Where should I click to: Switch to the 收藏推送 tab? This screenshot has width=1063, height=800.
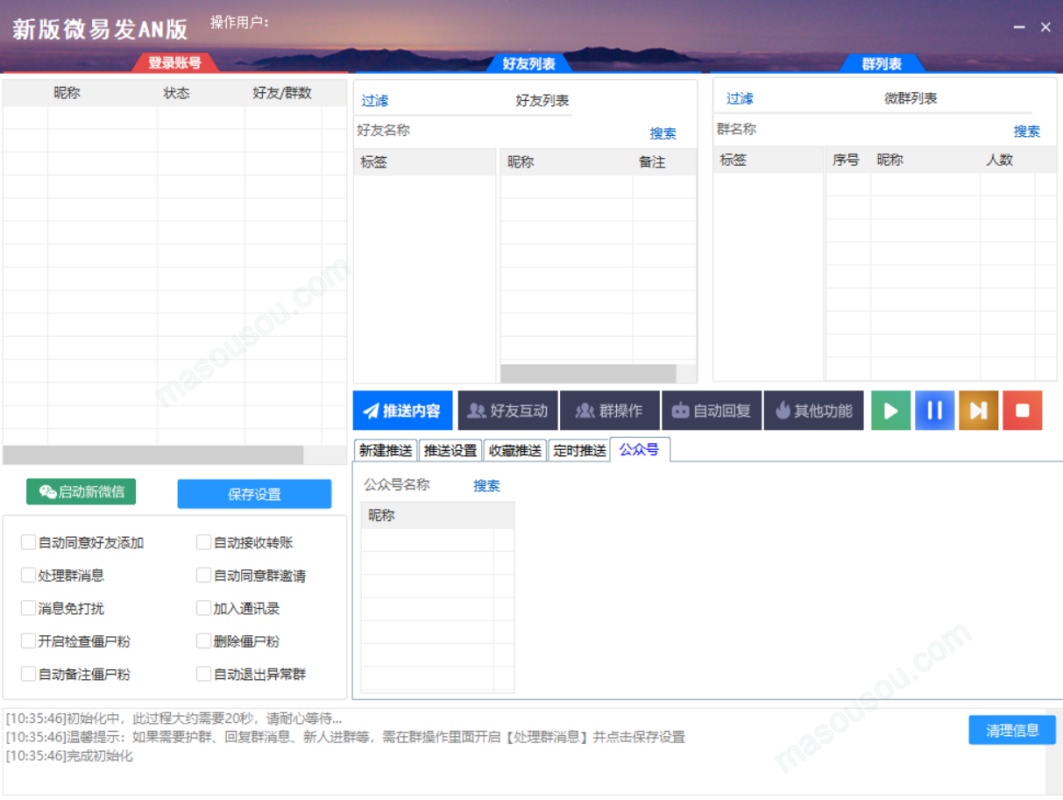tap(515, 450)
